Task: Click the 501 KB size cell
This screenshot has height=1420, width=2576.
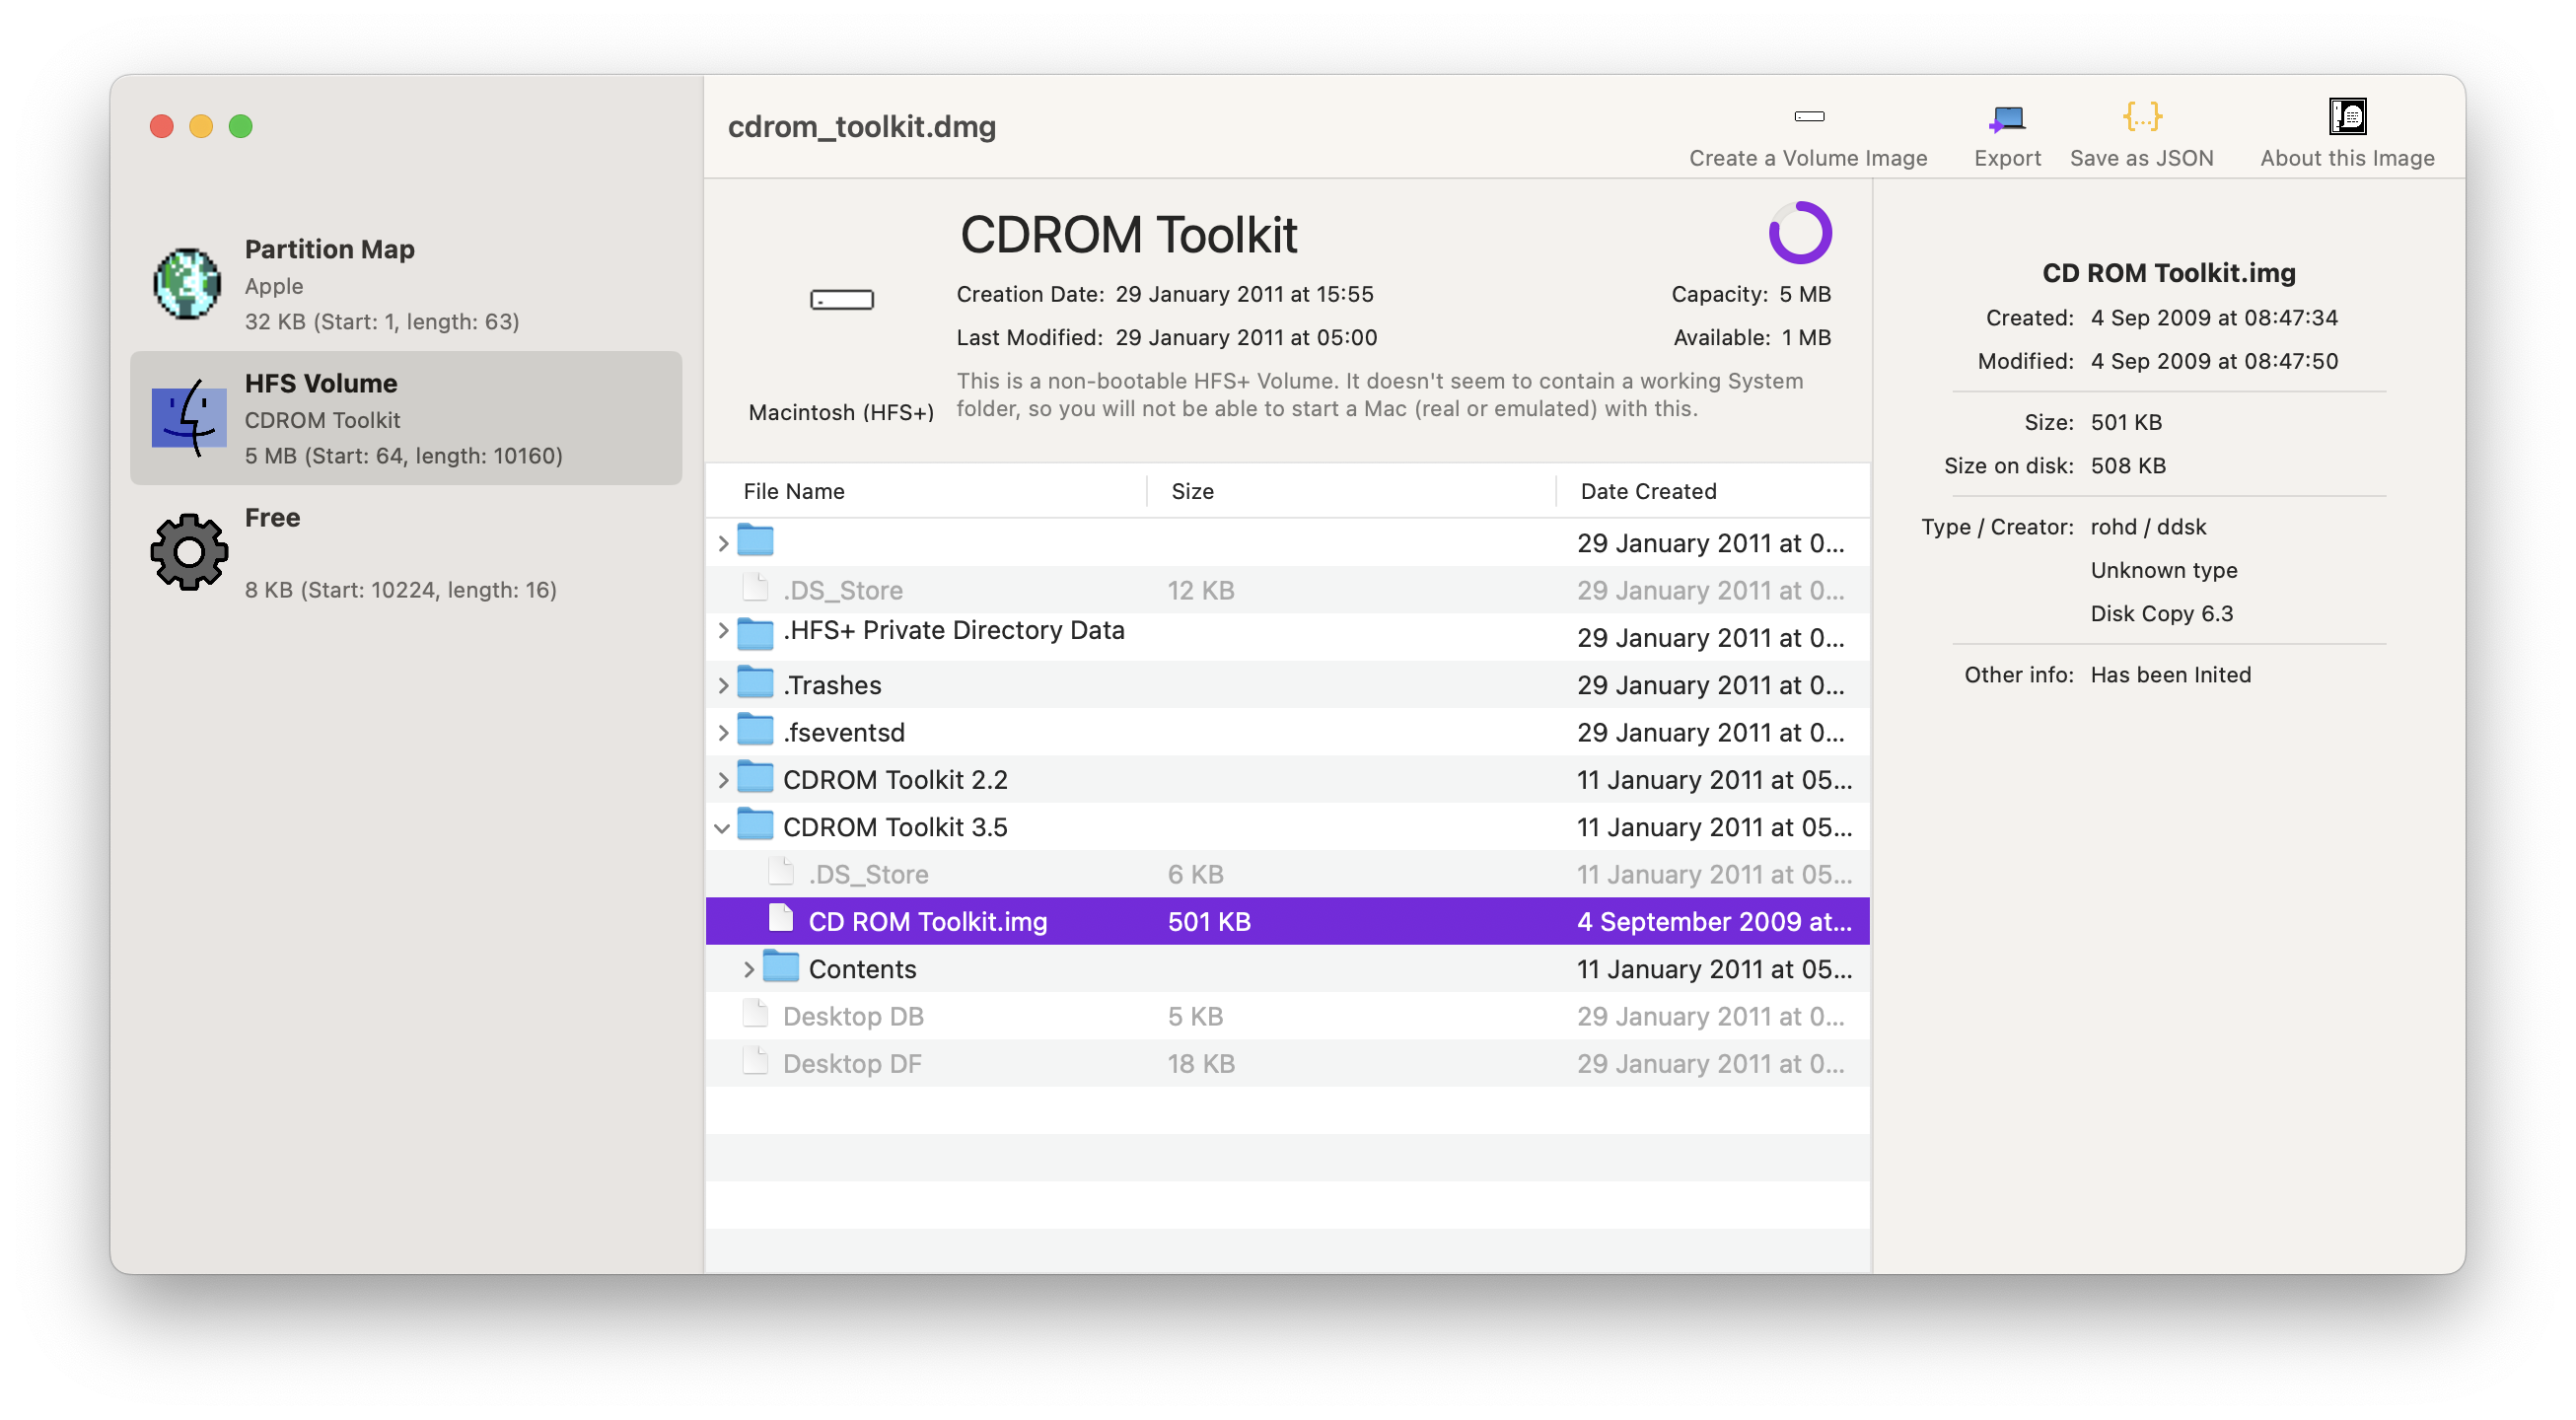Action: point(1209,921)
